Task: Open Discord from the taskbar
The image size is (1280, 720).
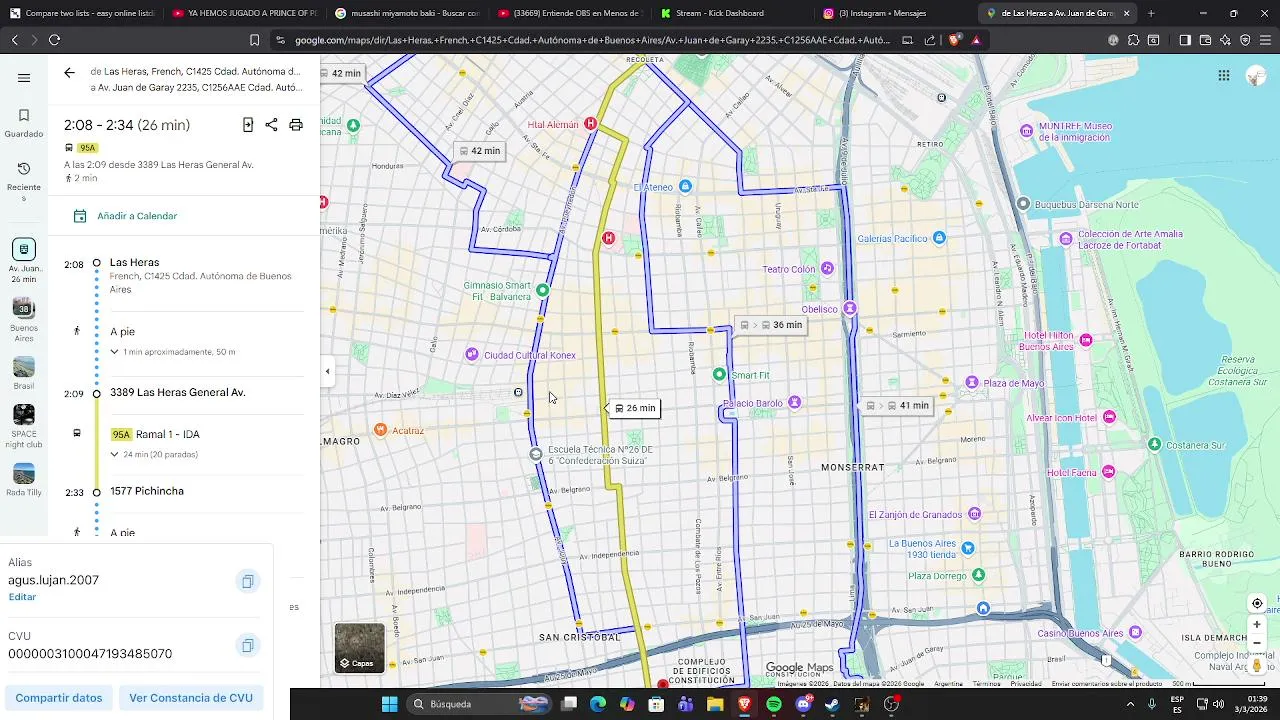Action: coord(803,704)
